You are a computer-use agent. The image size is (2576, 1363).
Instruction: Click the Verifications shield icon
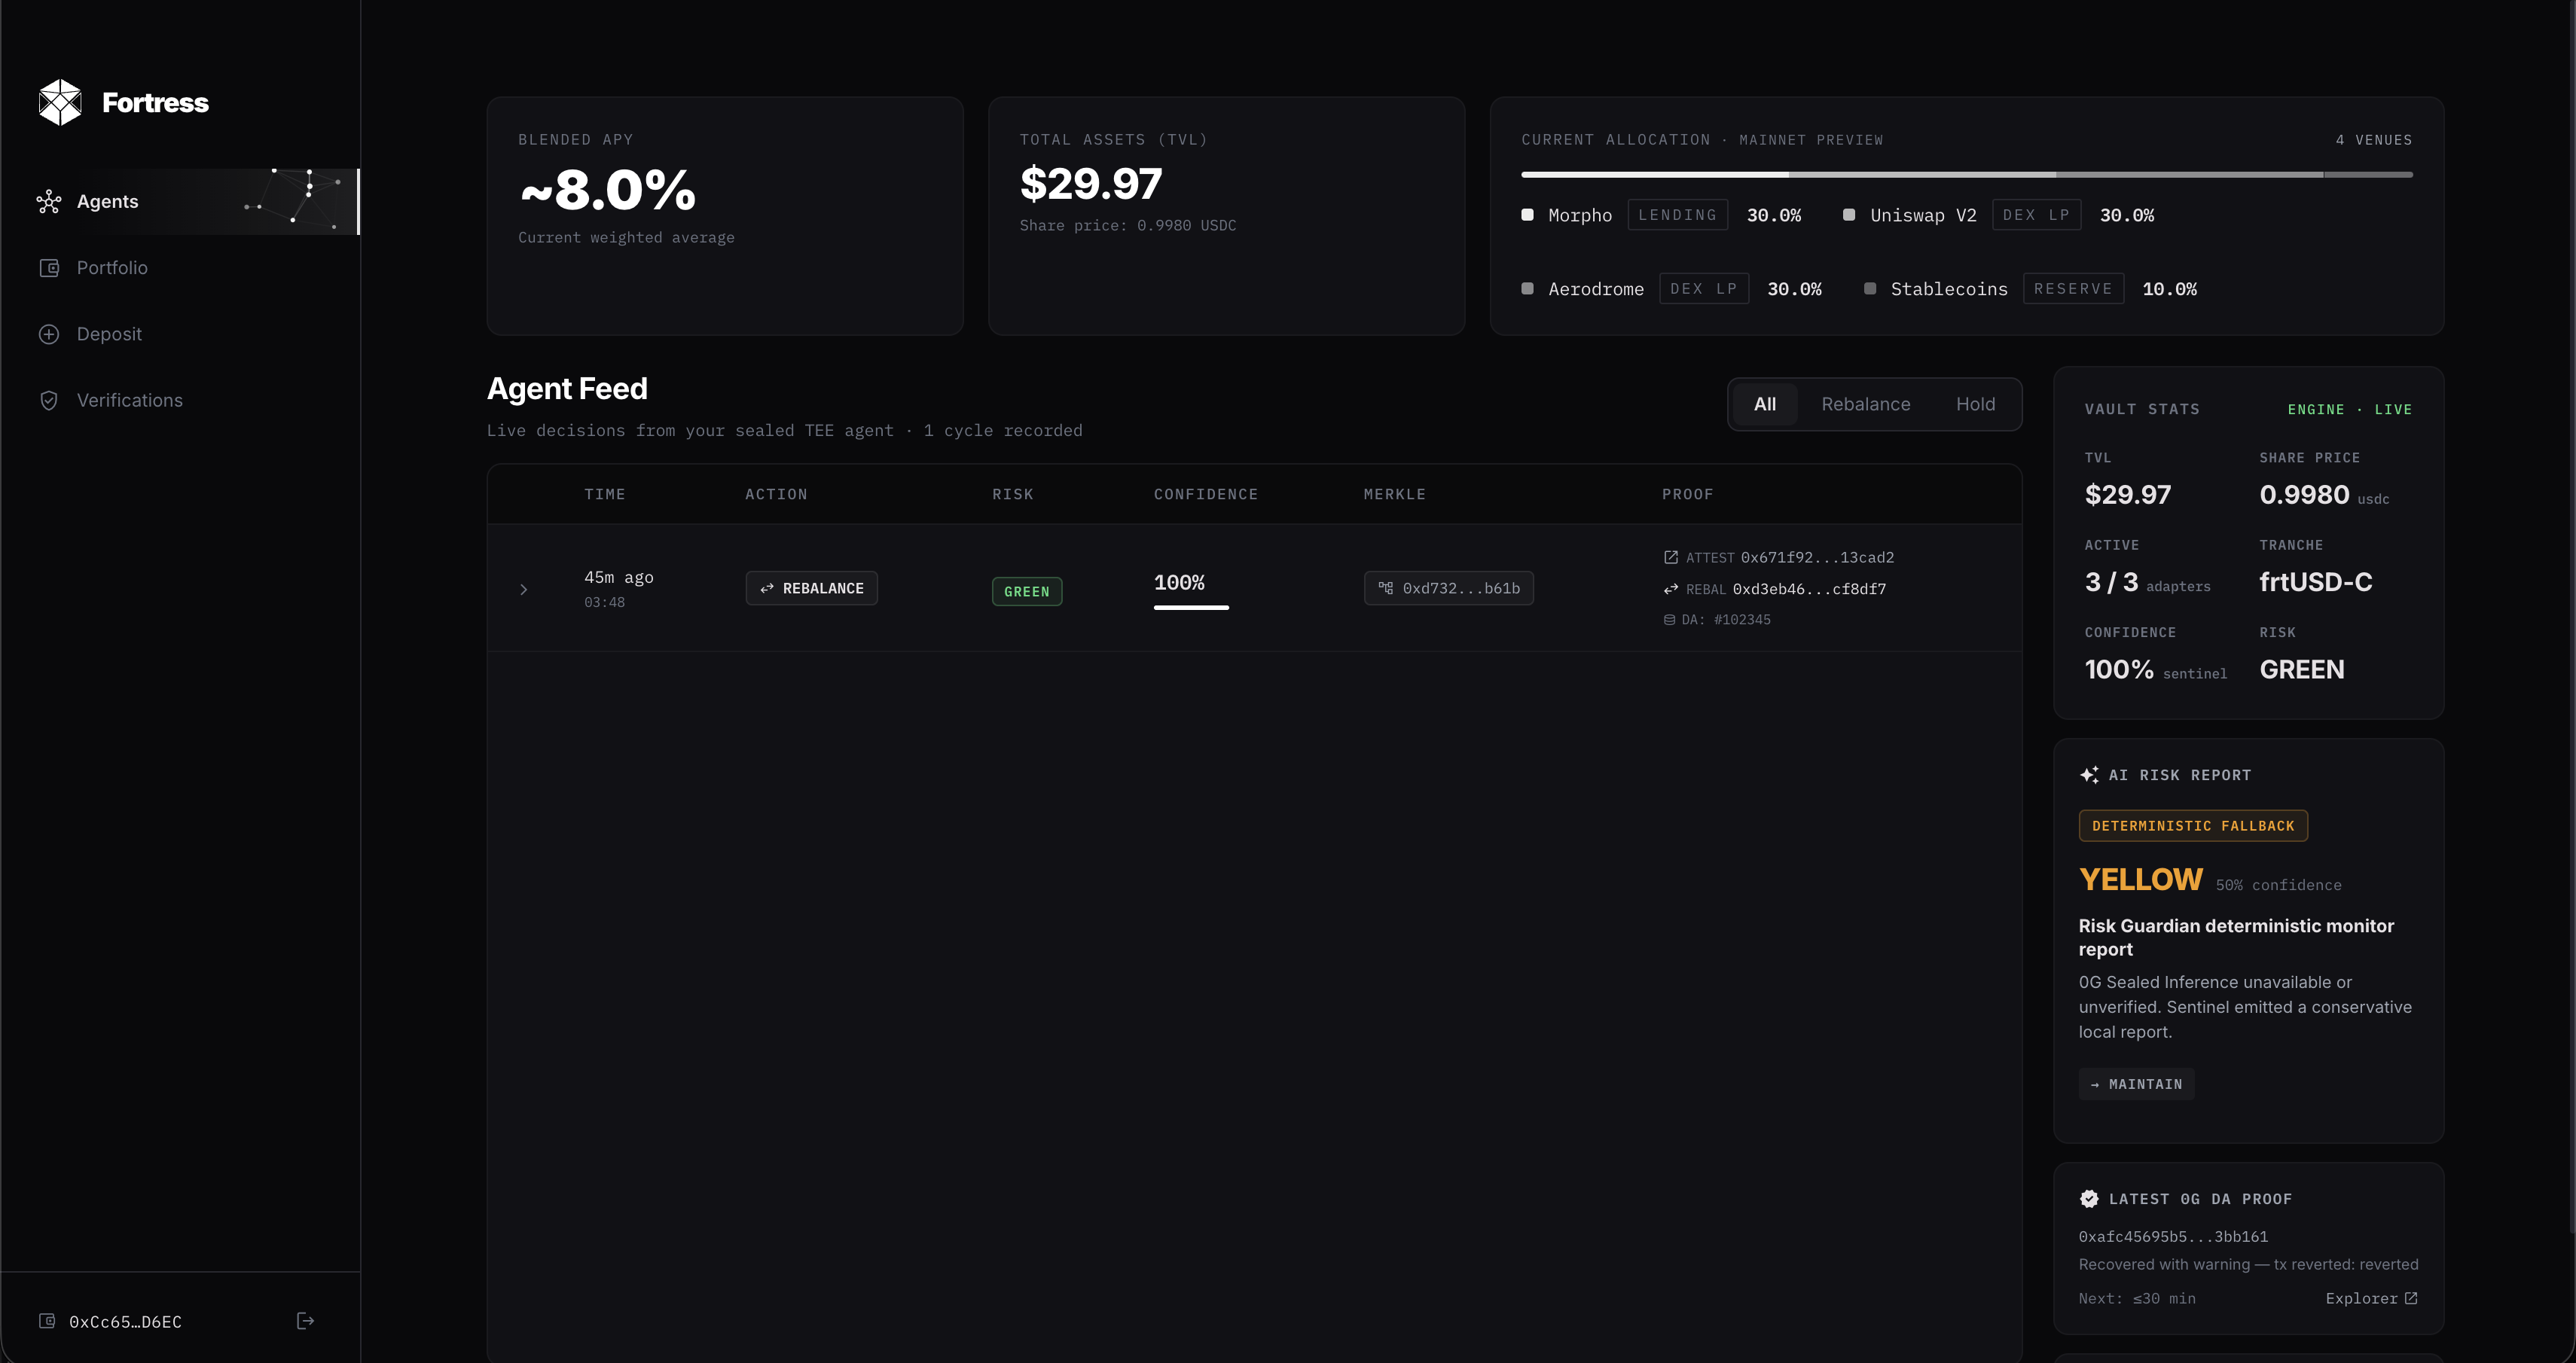pos(49,400)
